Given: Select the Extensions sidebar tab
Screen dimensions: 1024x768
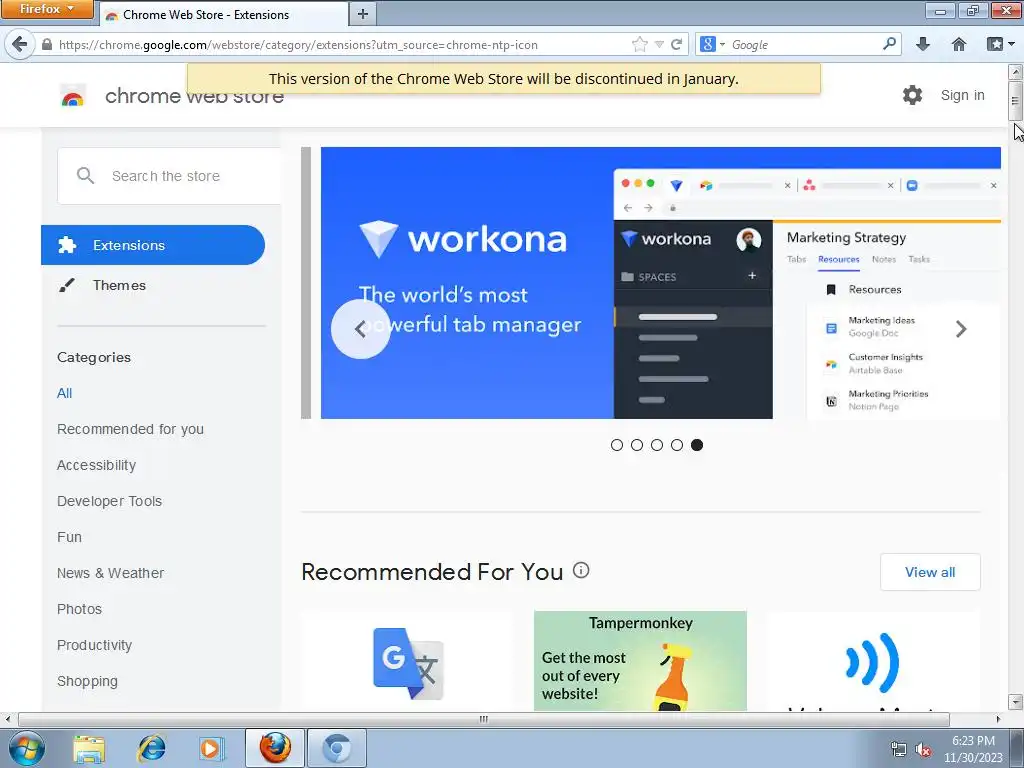Looking at the screenshot, I should [153, 245].
